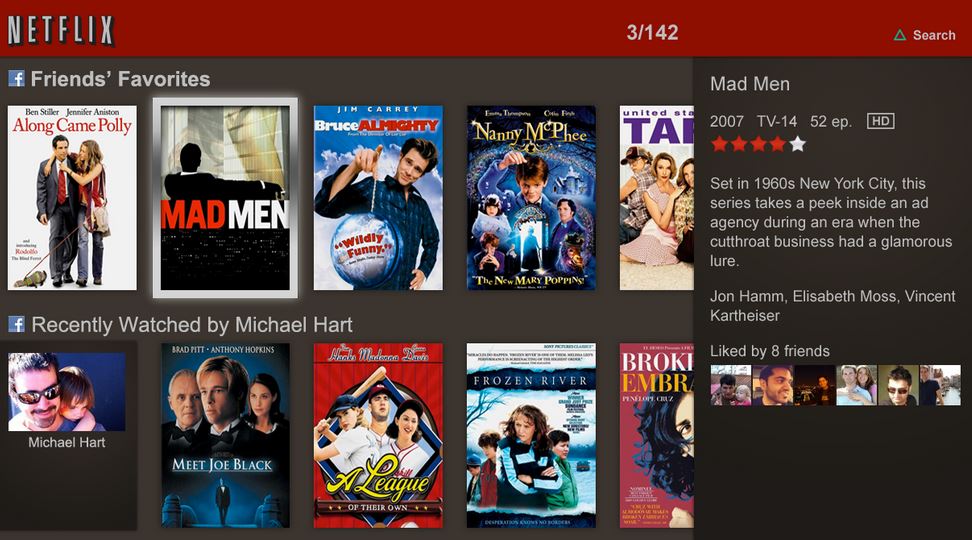Choose the Frozen River poster

coord(531,435)
